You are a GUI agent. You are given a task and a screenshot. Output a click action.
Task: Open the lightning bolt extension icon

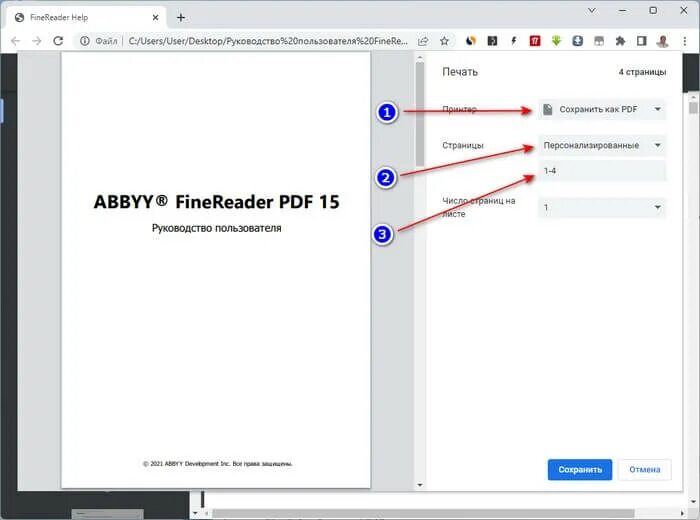513,41
